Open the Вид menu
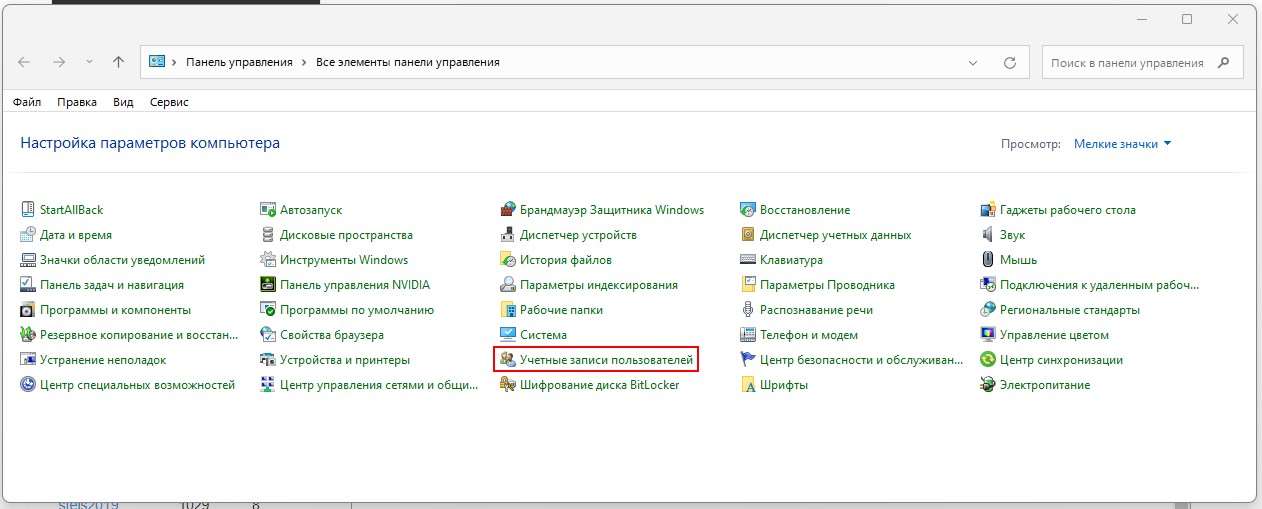This screenshot has width=1262, height=509. coord(123,102)
